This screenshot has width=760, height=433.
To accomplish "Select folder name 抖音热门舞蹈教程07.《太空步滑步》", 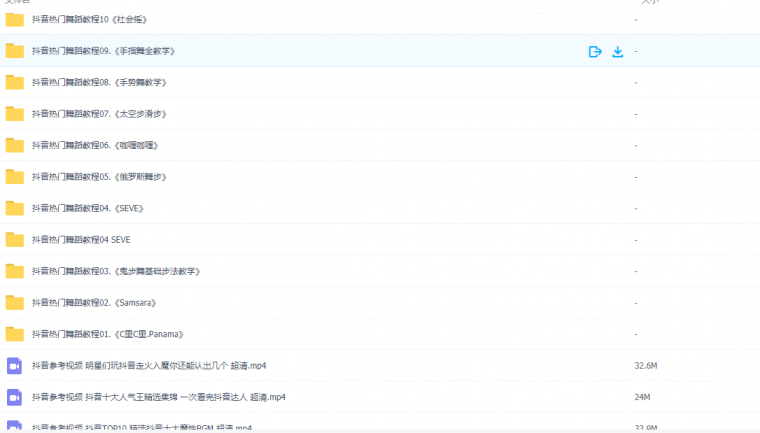I will (x=99, y=114).
